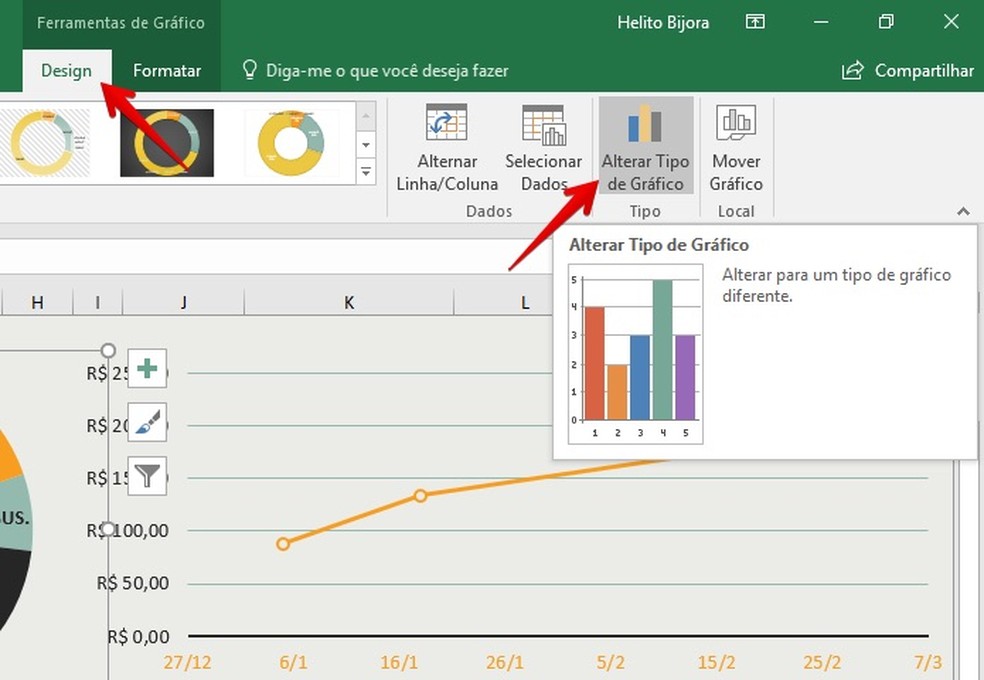Open Selecionar Dados
Viewport: 984px width, 680px height.
543,145
